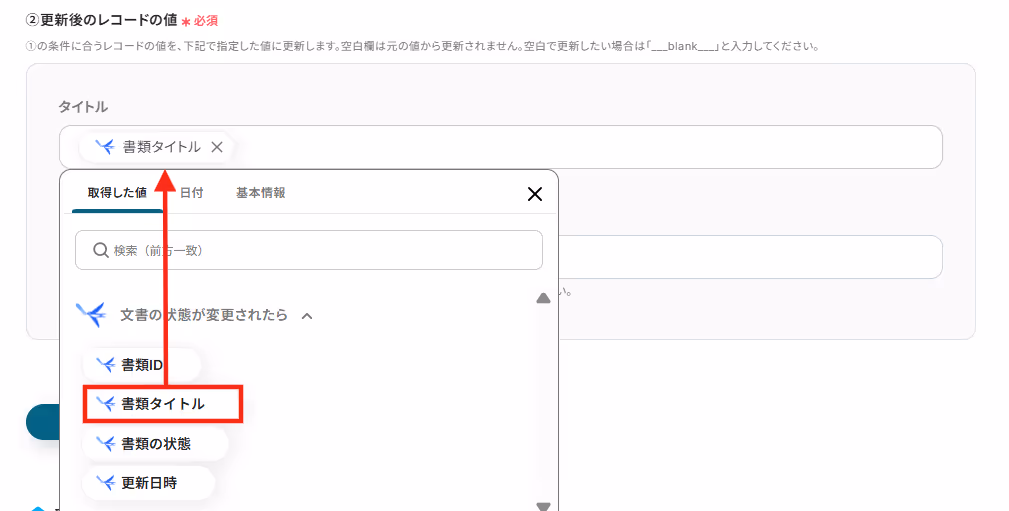Select the 書類ID value chip
This screenshot has height=511, width=1009.
[142, 365]
